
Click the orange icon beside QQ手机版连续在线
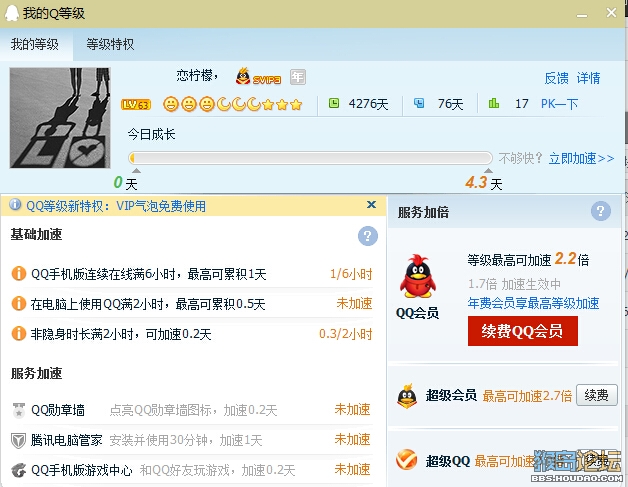18,274
